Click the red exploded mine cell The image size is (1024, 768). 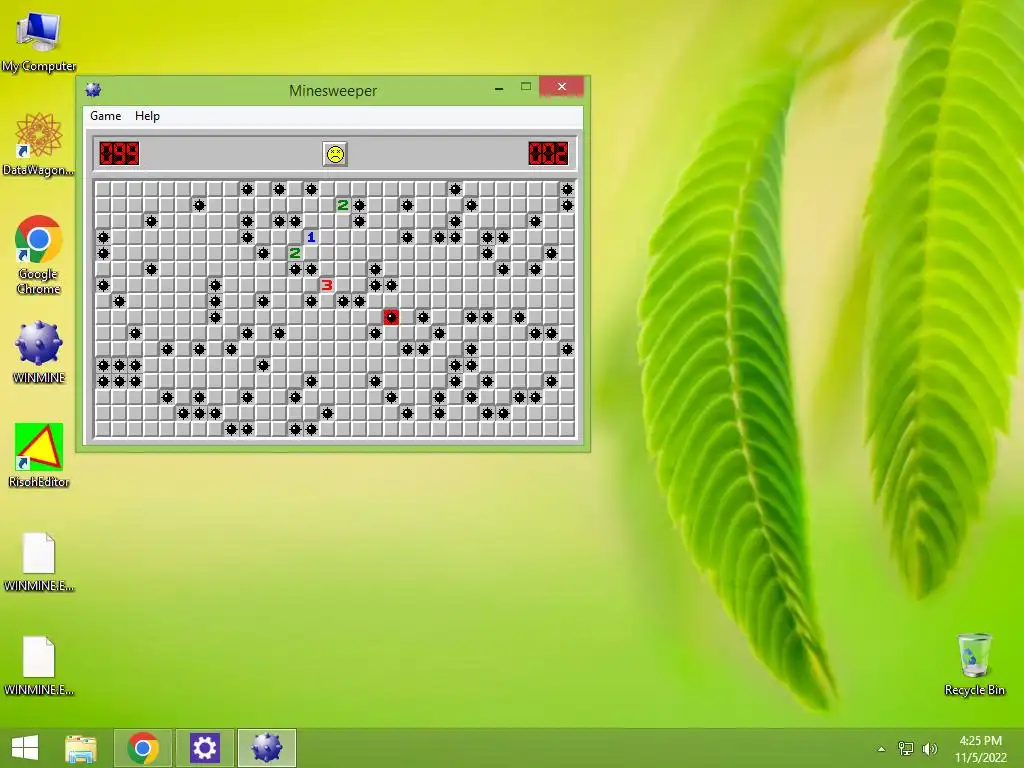[x=391, y=317]
